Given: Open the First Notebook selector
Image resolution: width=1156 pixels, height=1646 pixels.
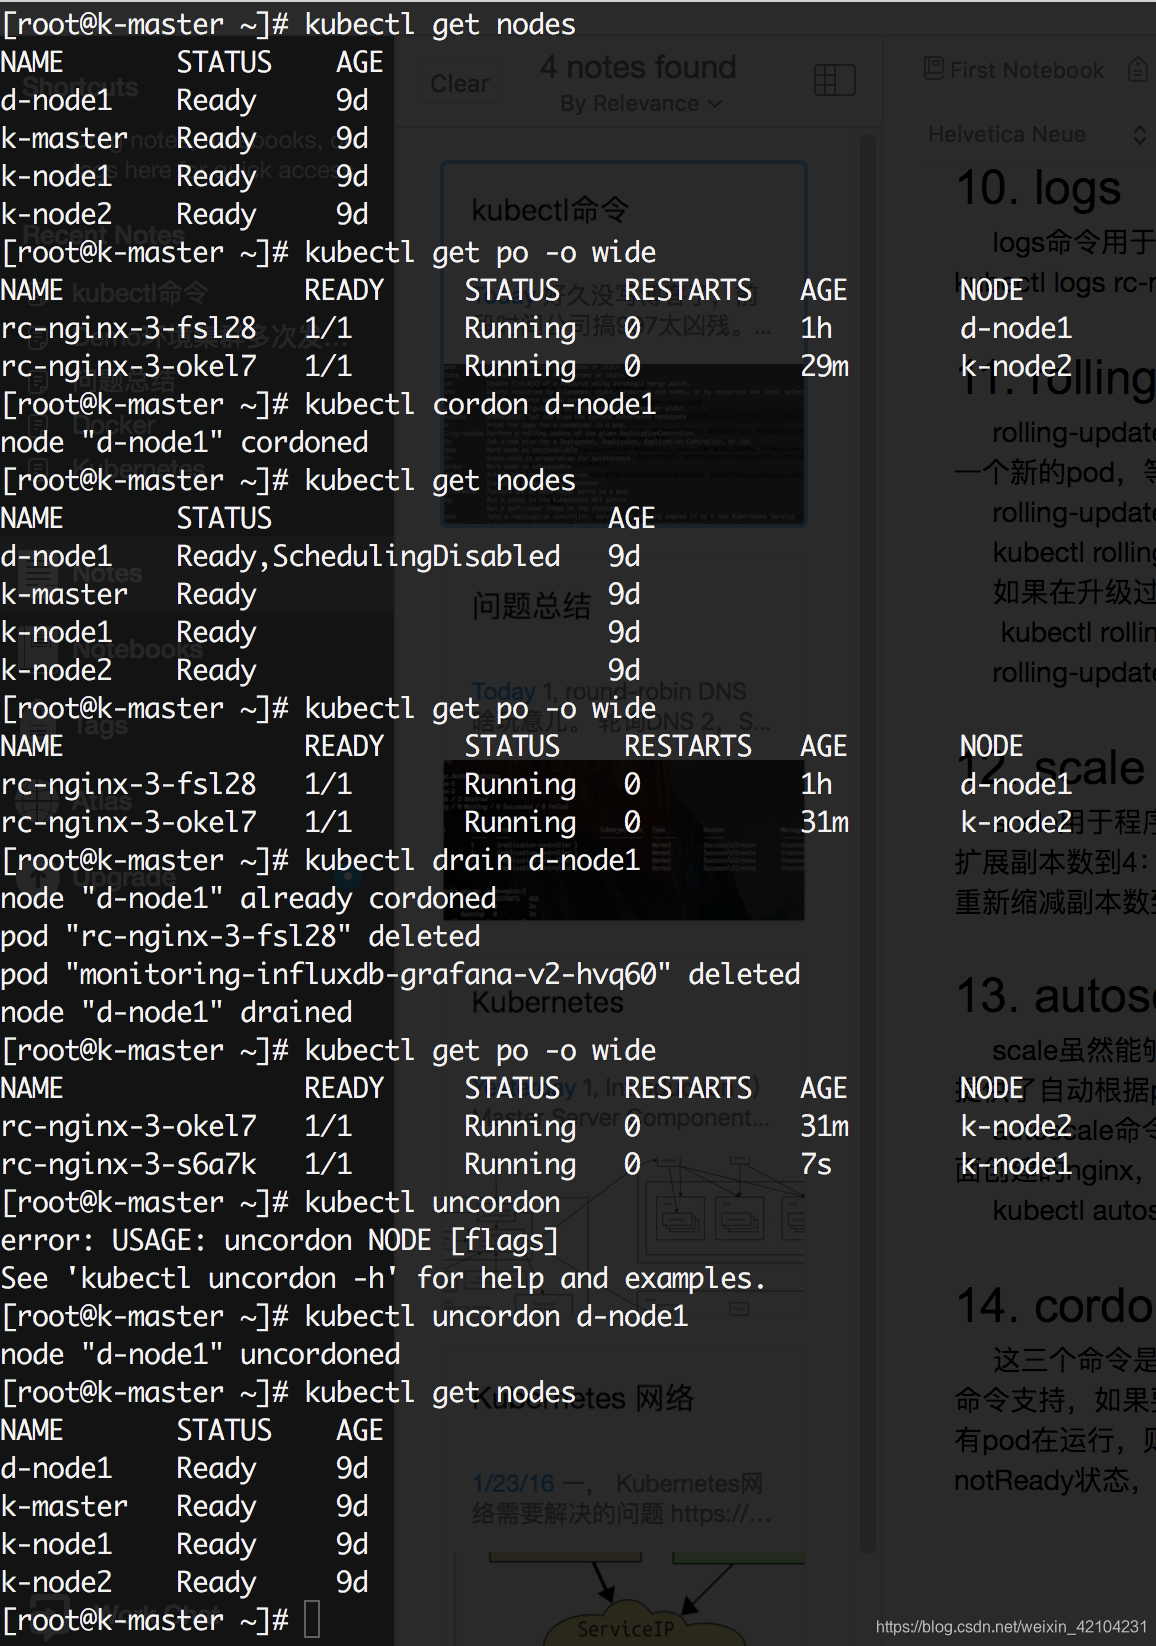Looking at the screenshot, I should [1027, 70].
